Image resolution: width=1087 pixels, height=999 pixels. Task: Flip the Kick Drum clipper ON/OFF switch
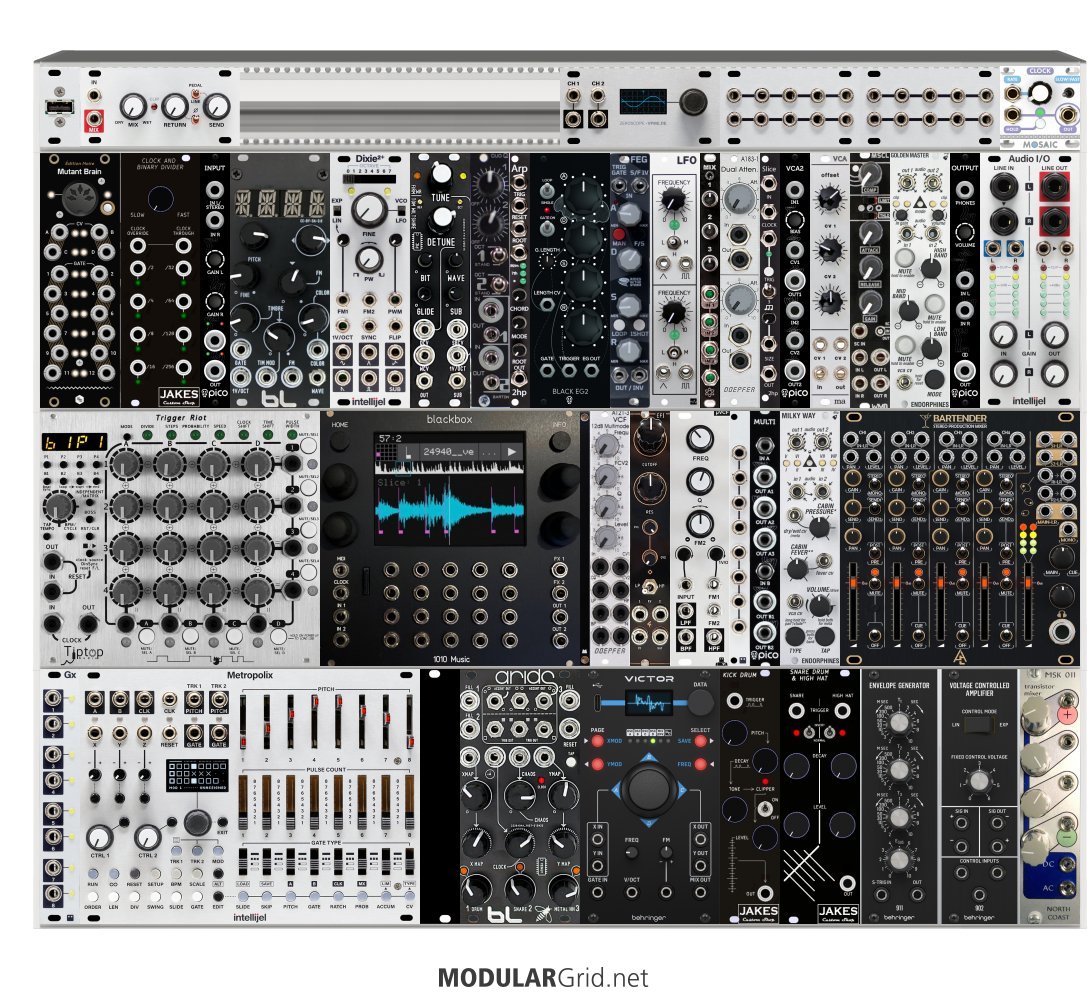tap(765, 809)
